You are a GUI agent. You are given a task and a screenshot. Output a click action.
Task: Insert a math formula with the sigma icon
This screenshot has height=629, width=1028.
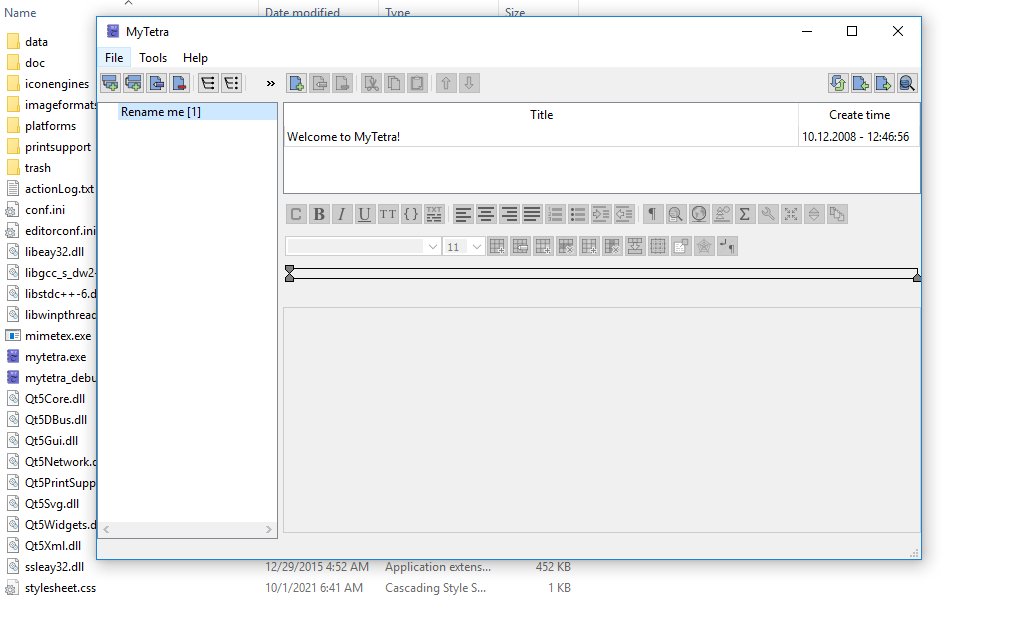[x=745, y=214]
